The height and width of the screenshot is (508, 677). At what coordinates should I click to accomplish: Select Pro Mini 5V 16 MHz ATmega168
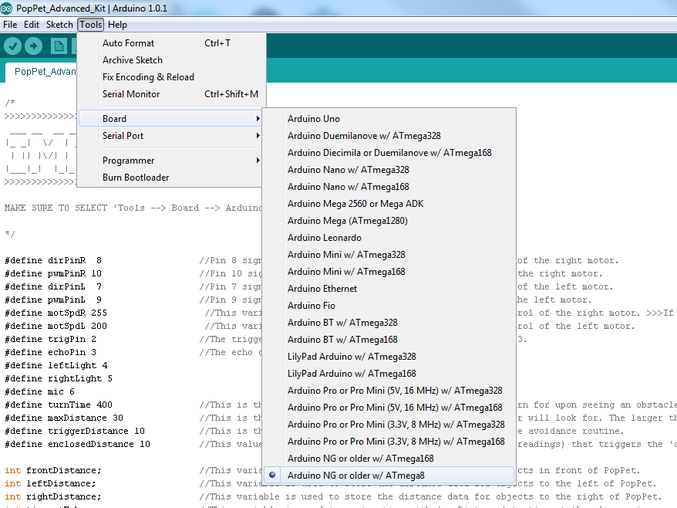point(389,407)
